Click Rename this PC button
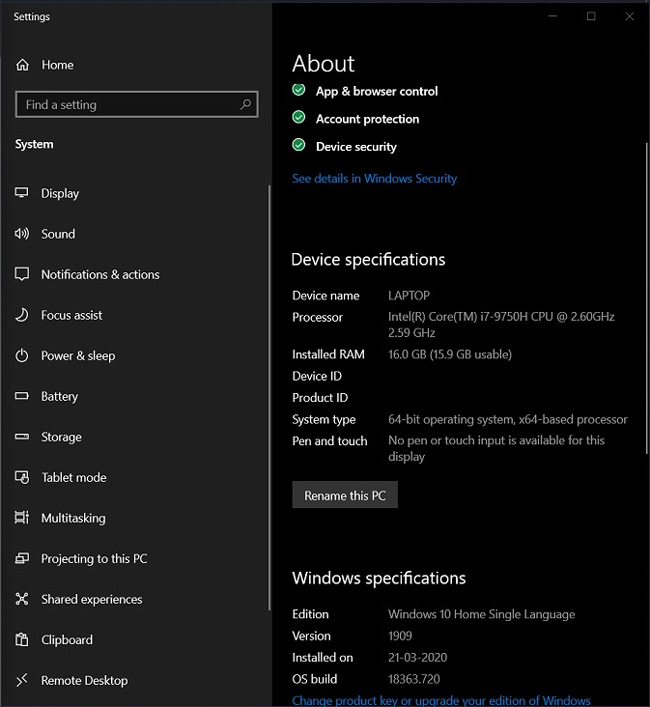Image resolution: width=650 pixels, height=707 pixels. tap(345, 495)
